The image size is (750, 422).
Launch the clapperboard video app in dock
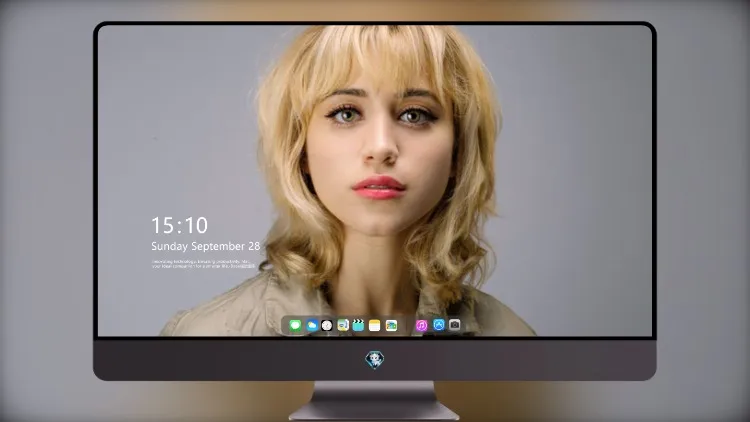click(358, 326)
